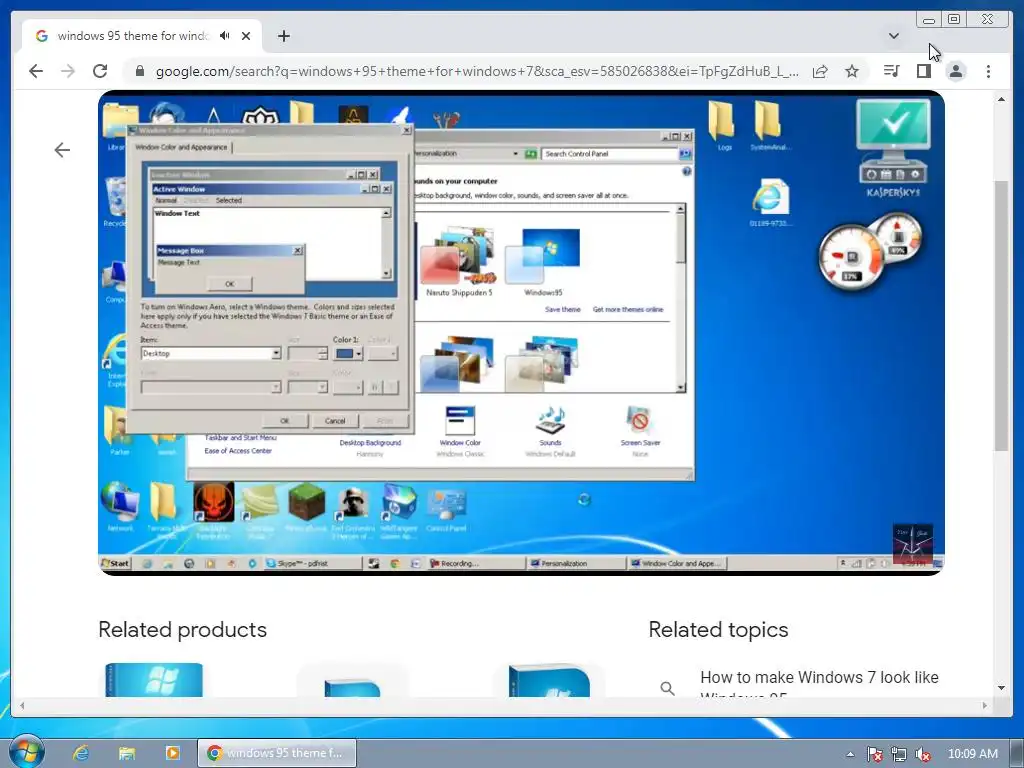
Task: Open Chrome's three-dot menu
Action: [x=988, y=71]
